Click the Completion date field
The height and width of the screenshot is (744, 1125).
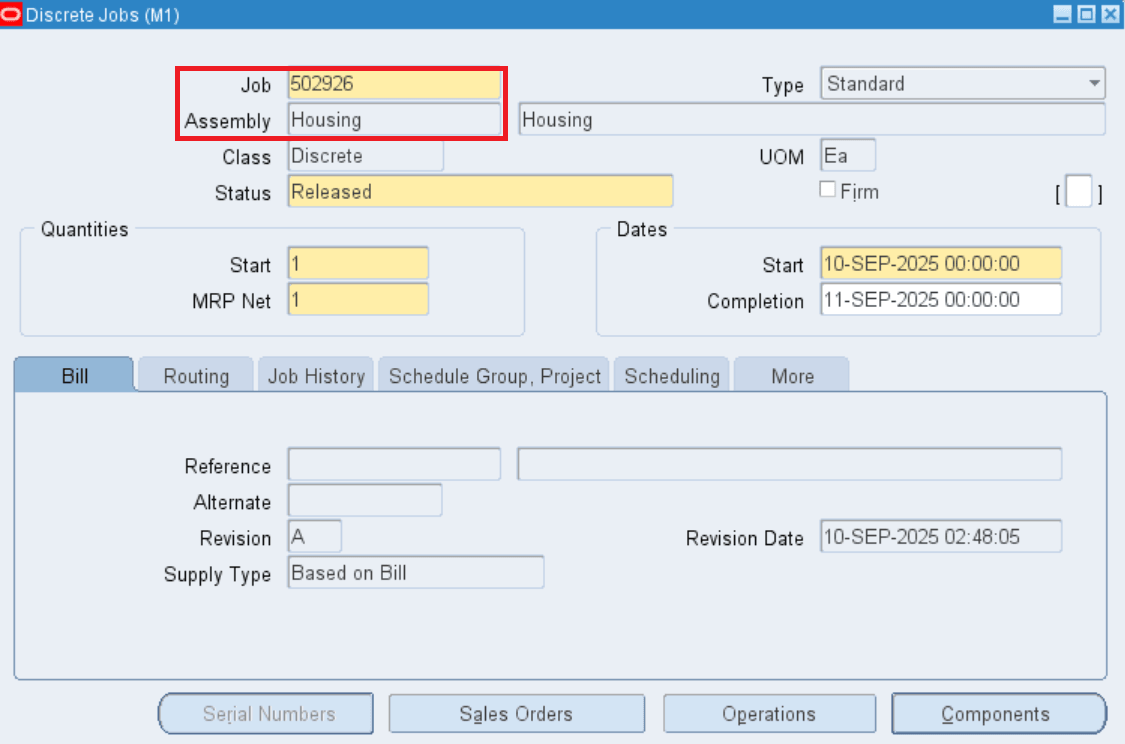point(940,300)
